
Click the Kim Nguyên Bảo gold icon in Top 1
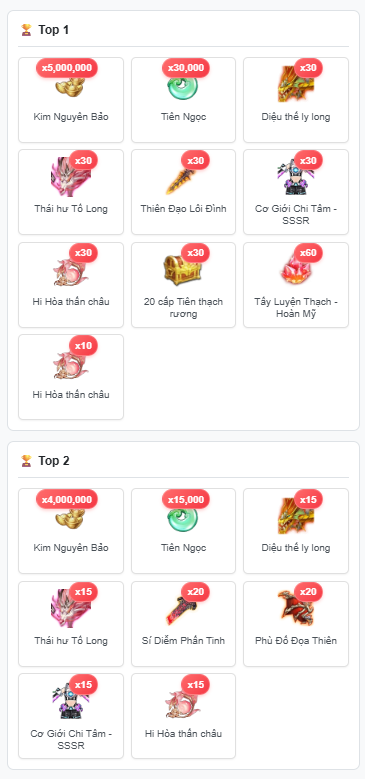click(x=71, y=83)
